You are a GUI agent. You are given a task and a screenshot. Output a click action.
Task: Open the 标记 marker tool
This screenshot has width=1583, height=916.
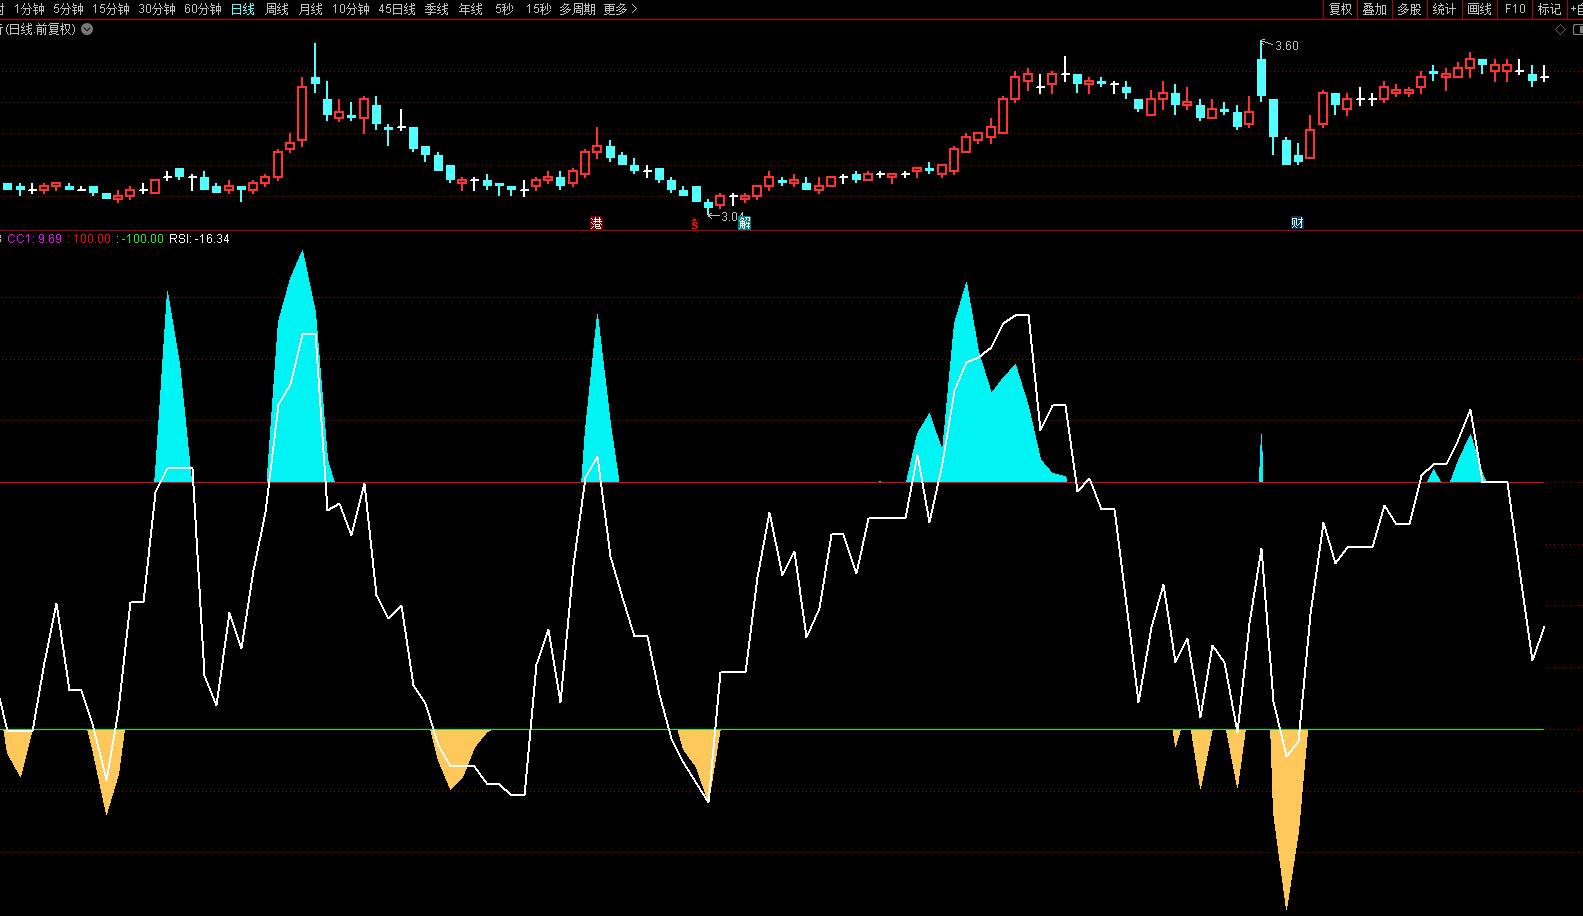1549,9
